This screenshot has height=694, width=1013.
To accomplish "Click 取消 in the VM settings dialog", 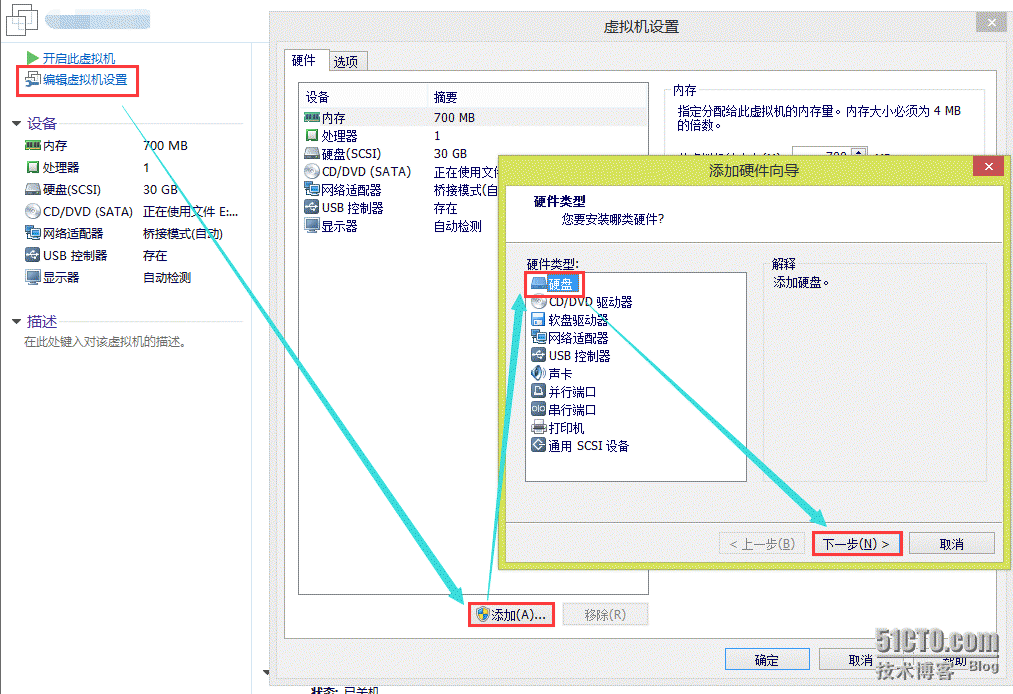I will (860, 660).
